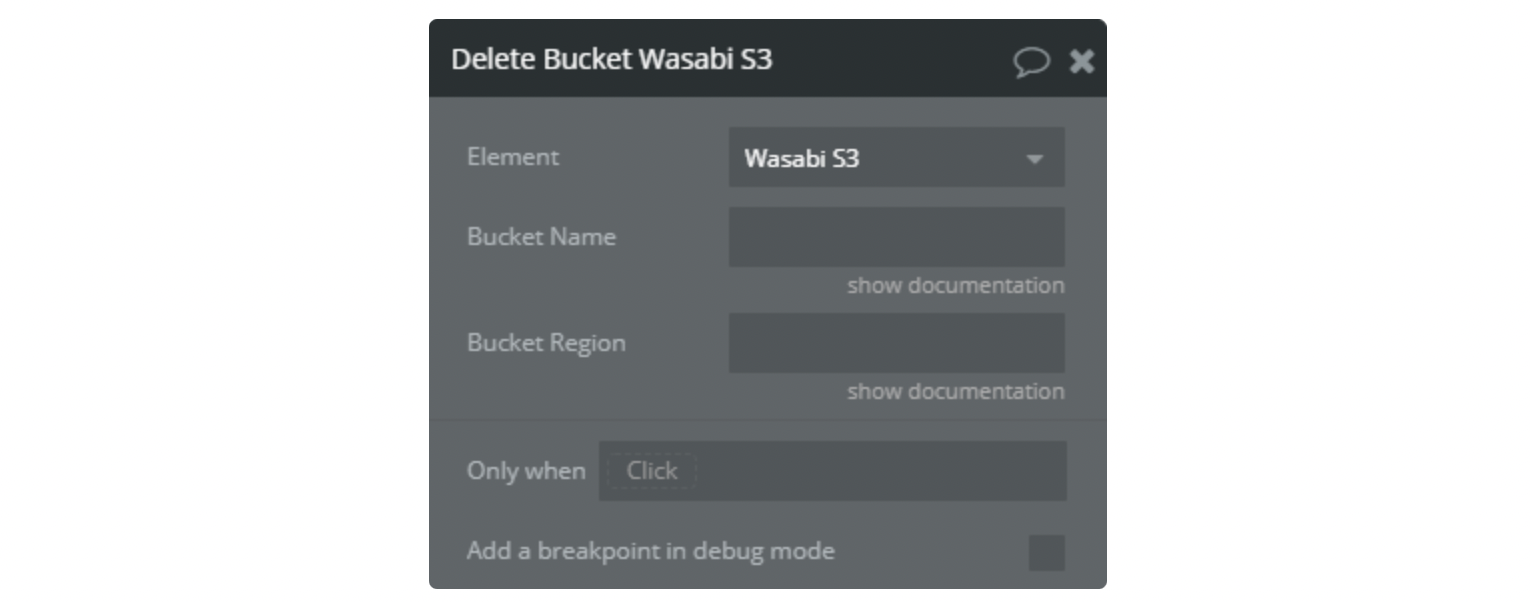Select the 'Wasabi S3' value text in dropdown
This screenshot has width=1530, height=602.
801,159
